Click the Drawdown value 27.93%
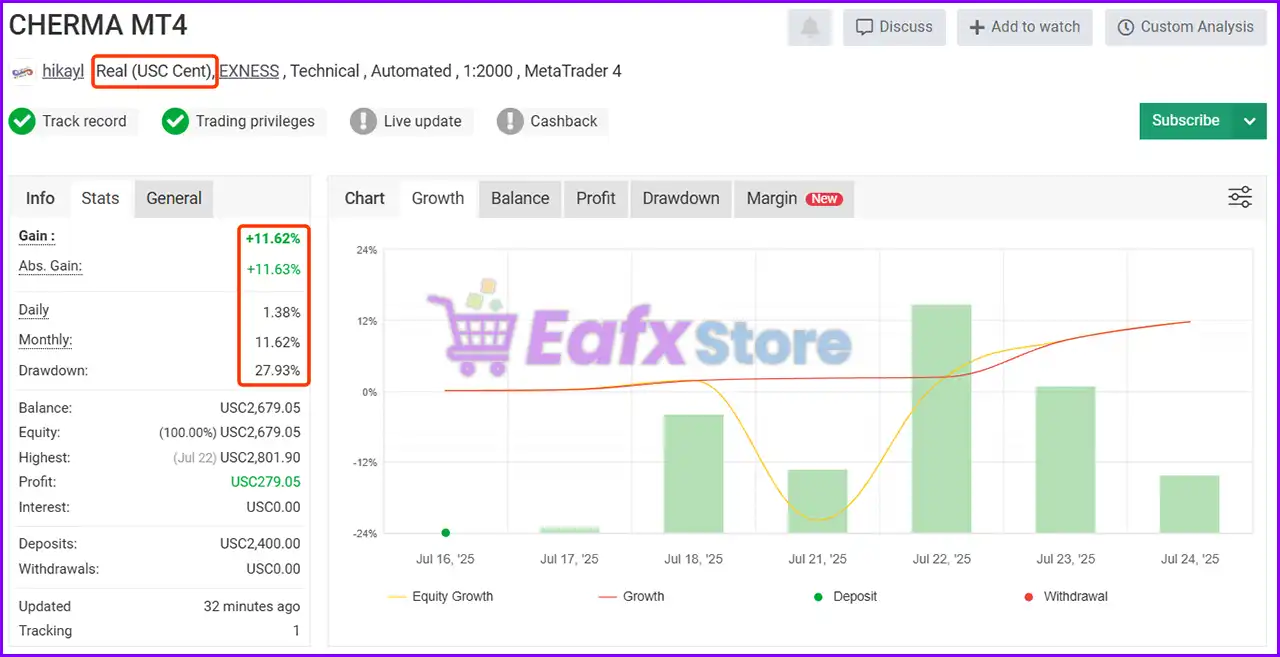Image resolution: width=1280 pixels, height=657 pixels. coord(278,371)
